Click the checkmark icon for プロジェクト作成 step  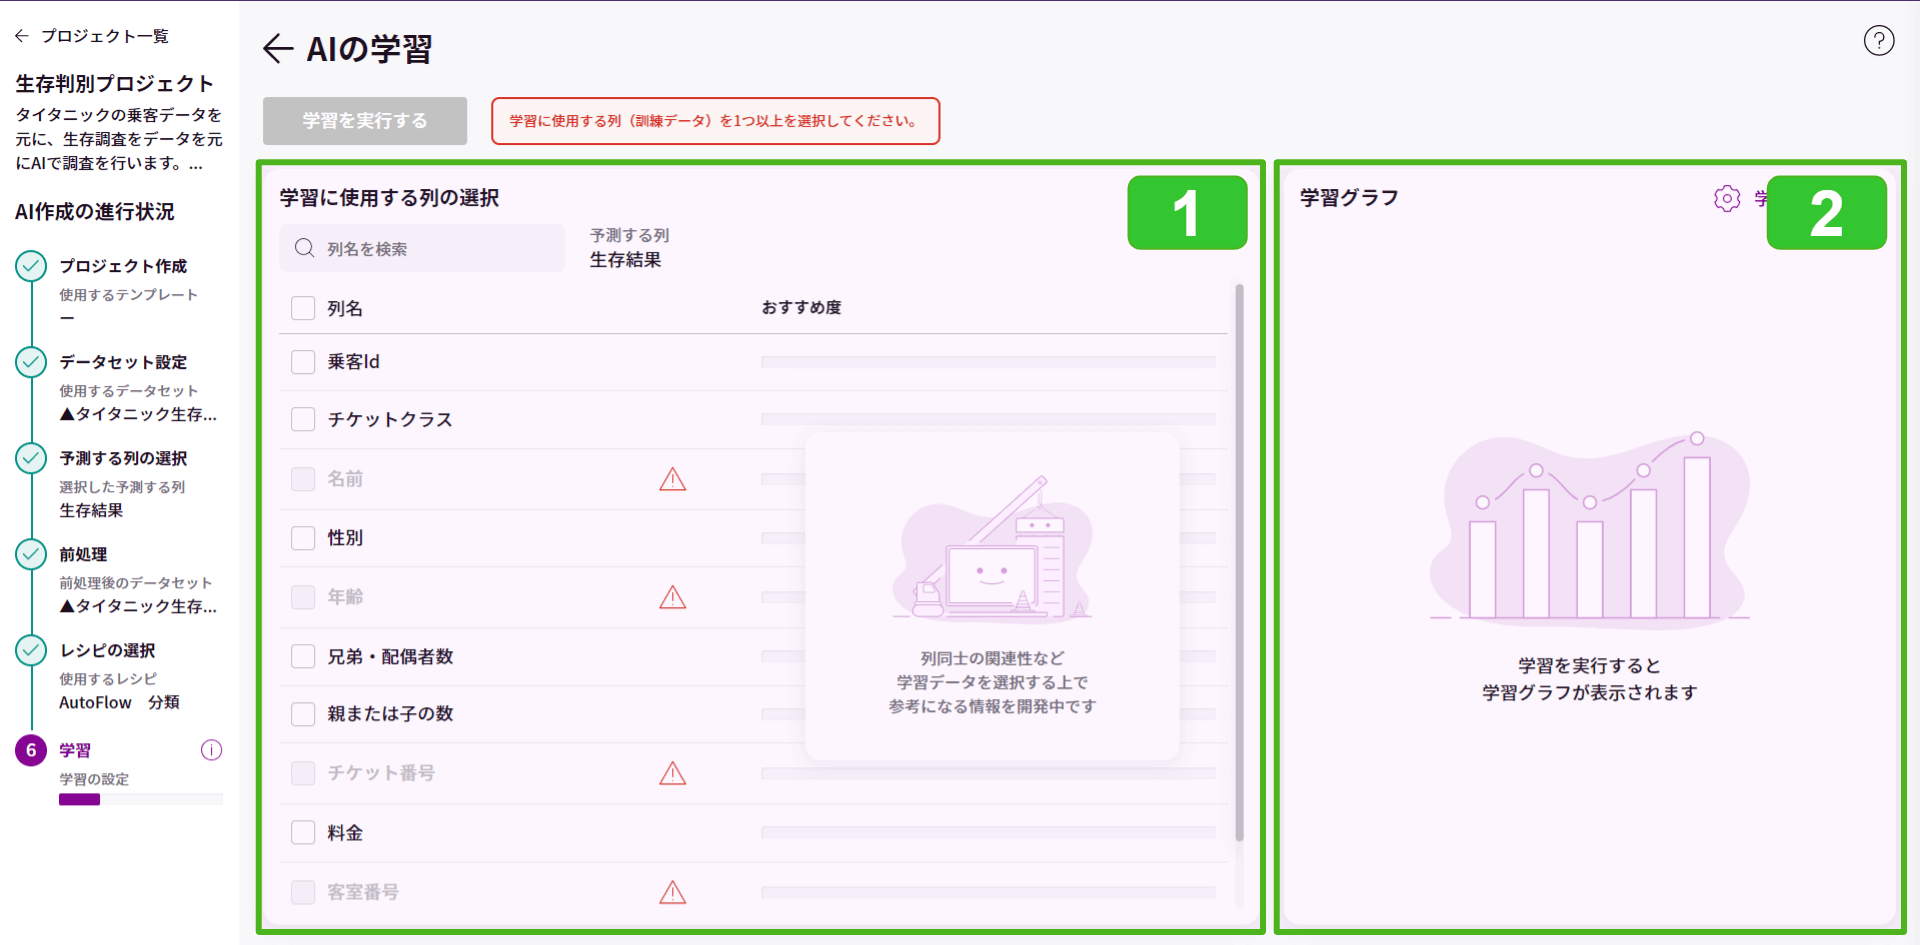[31, 266]
